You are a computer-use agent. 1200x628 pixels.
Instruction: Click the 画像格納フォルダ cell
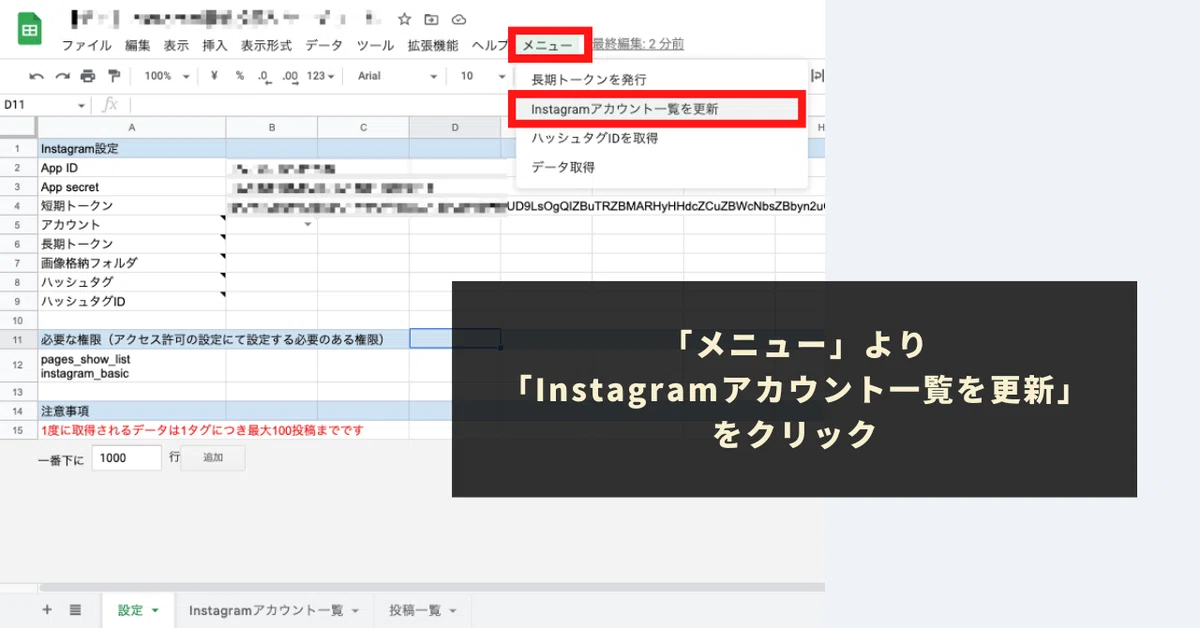[x=132, y=263]
